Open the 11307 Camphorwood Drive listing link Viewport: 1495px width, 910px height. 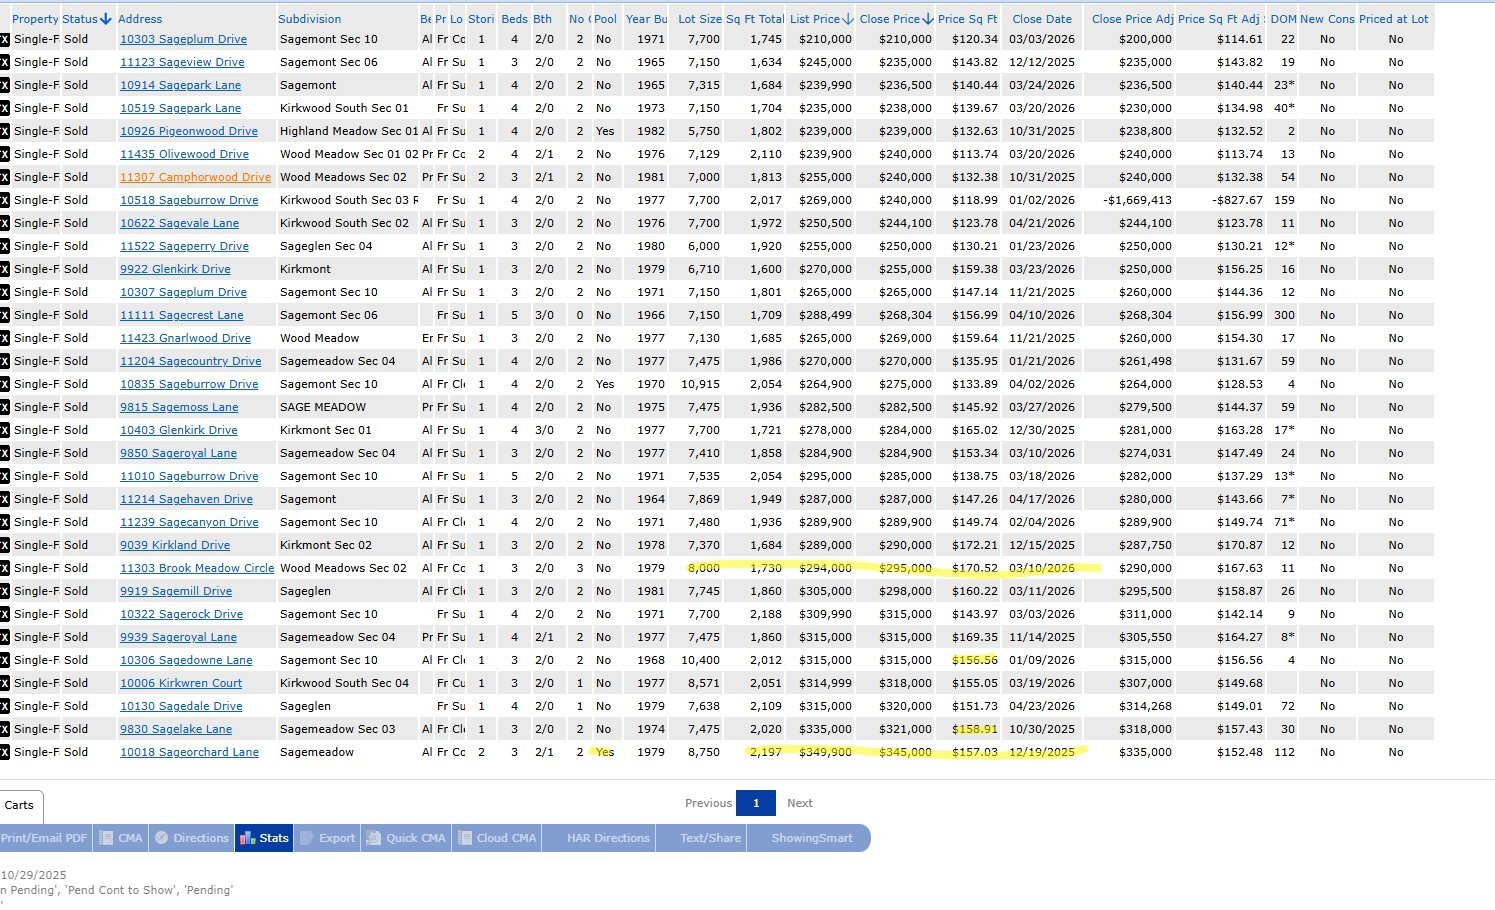point(195,177)
